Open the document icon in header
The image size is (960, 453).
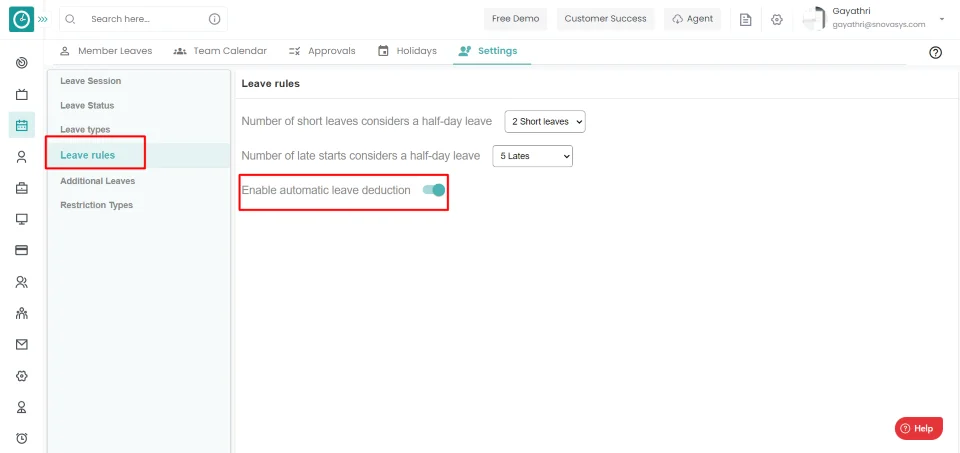tap(745, 20)
